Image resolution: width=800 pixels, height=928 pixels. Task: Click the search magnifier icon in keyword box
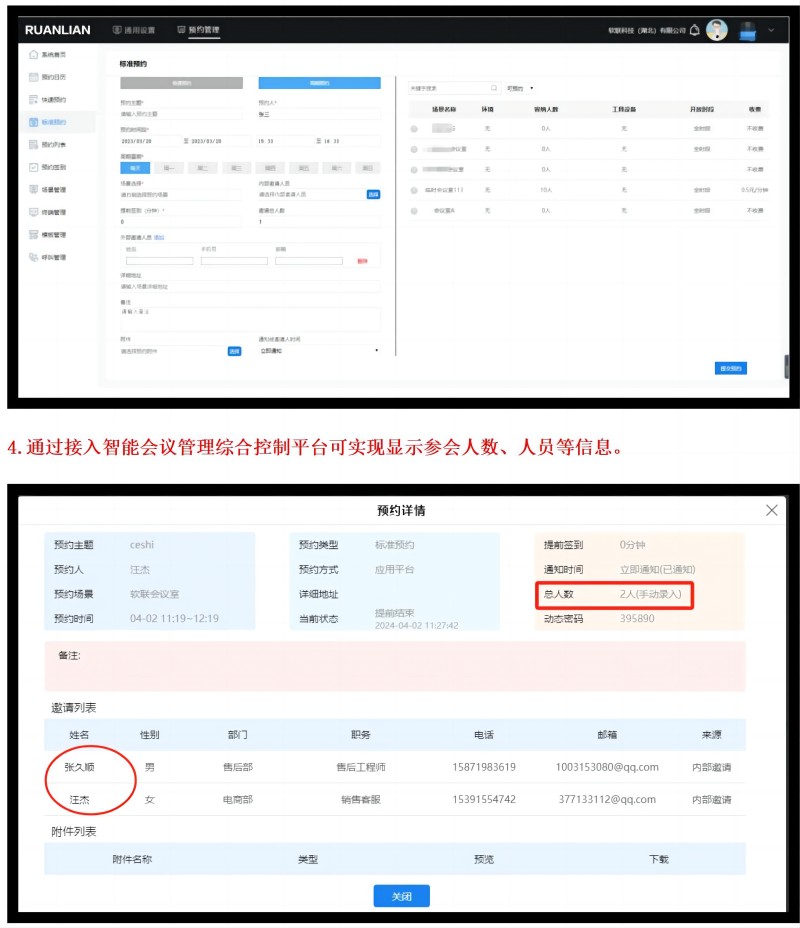point(493,88)
